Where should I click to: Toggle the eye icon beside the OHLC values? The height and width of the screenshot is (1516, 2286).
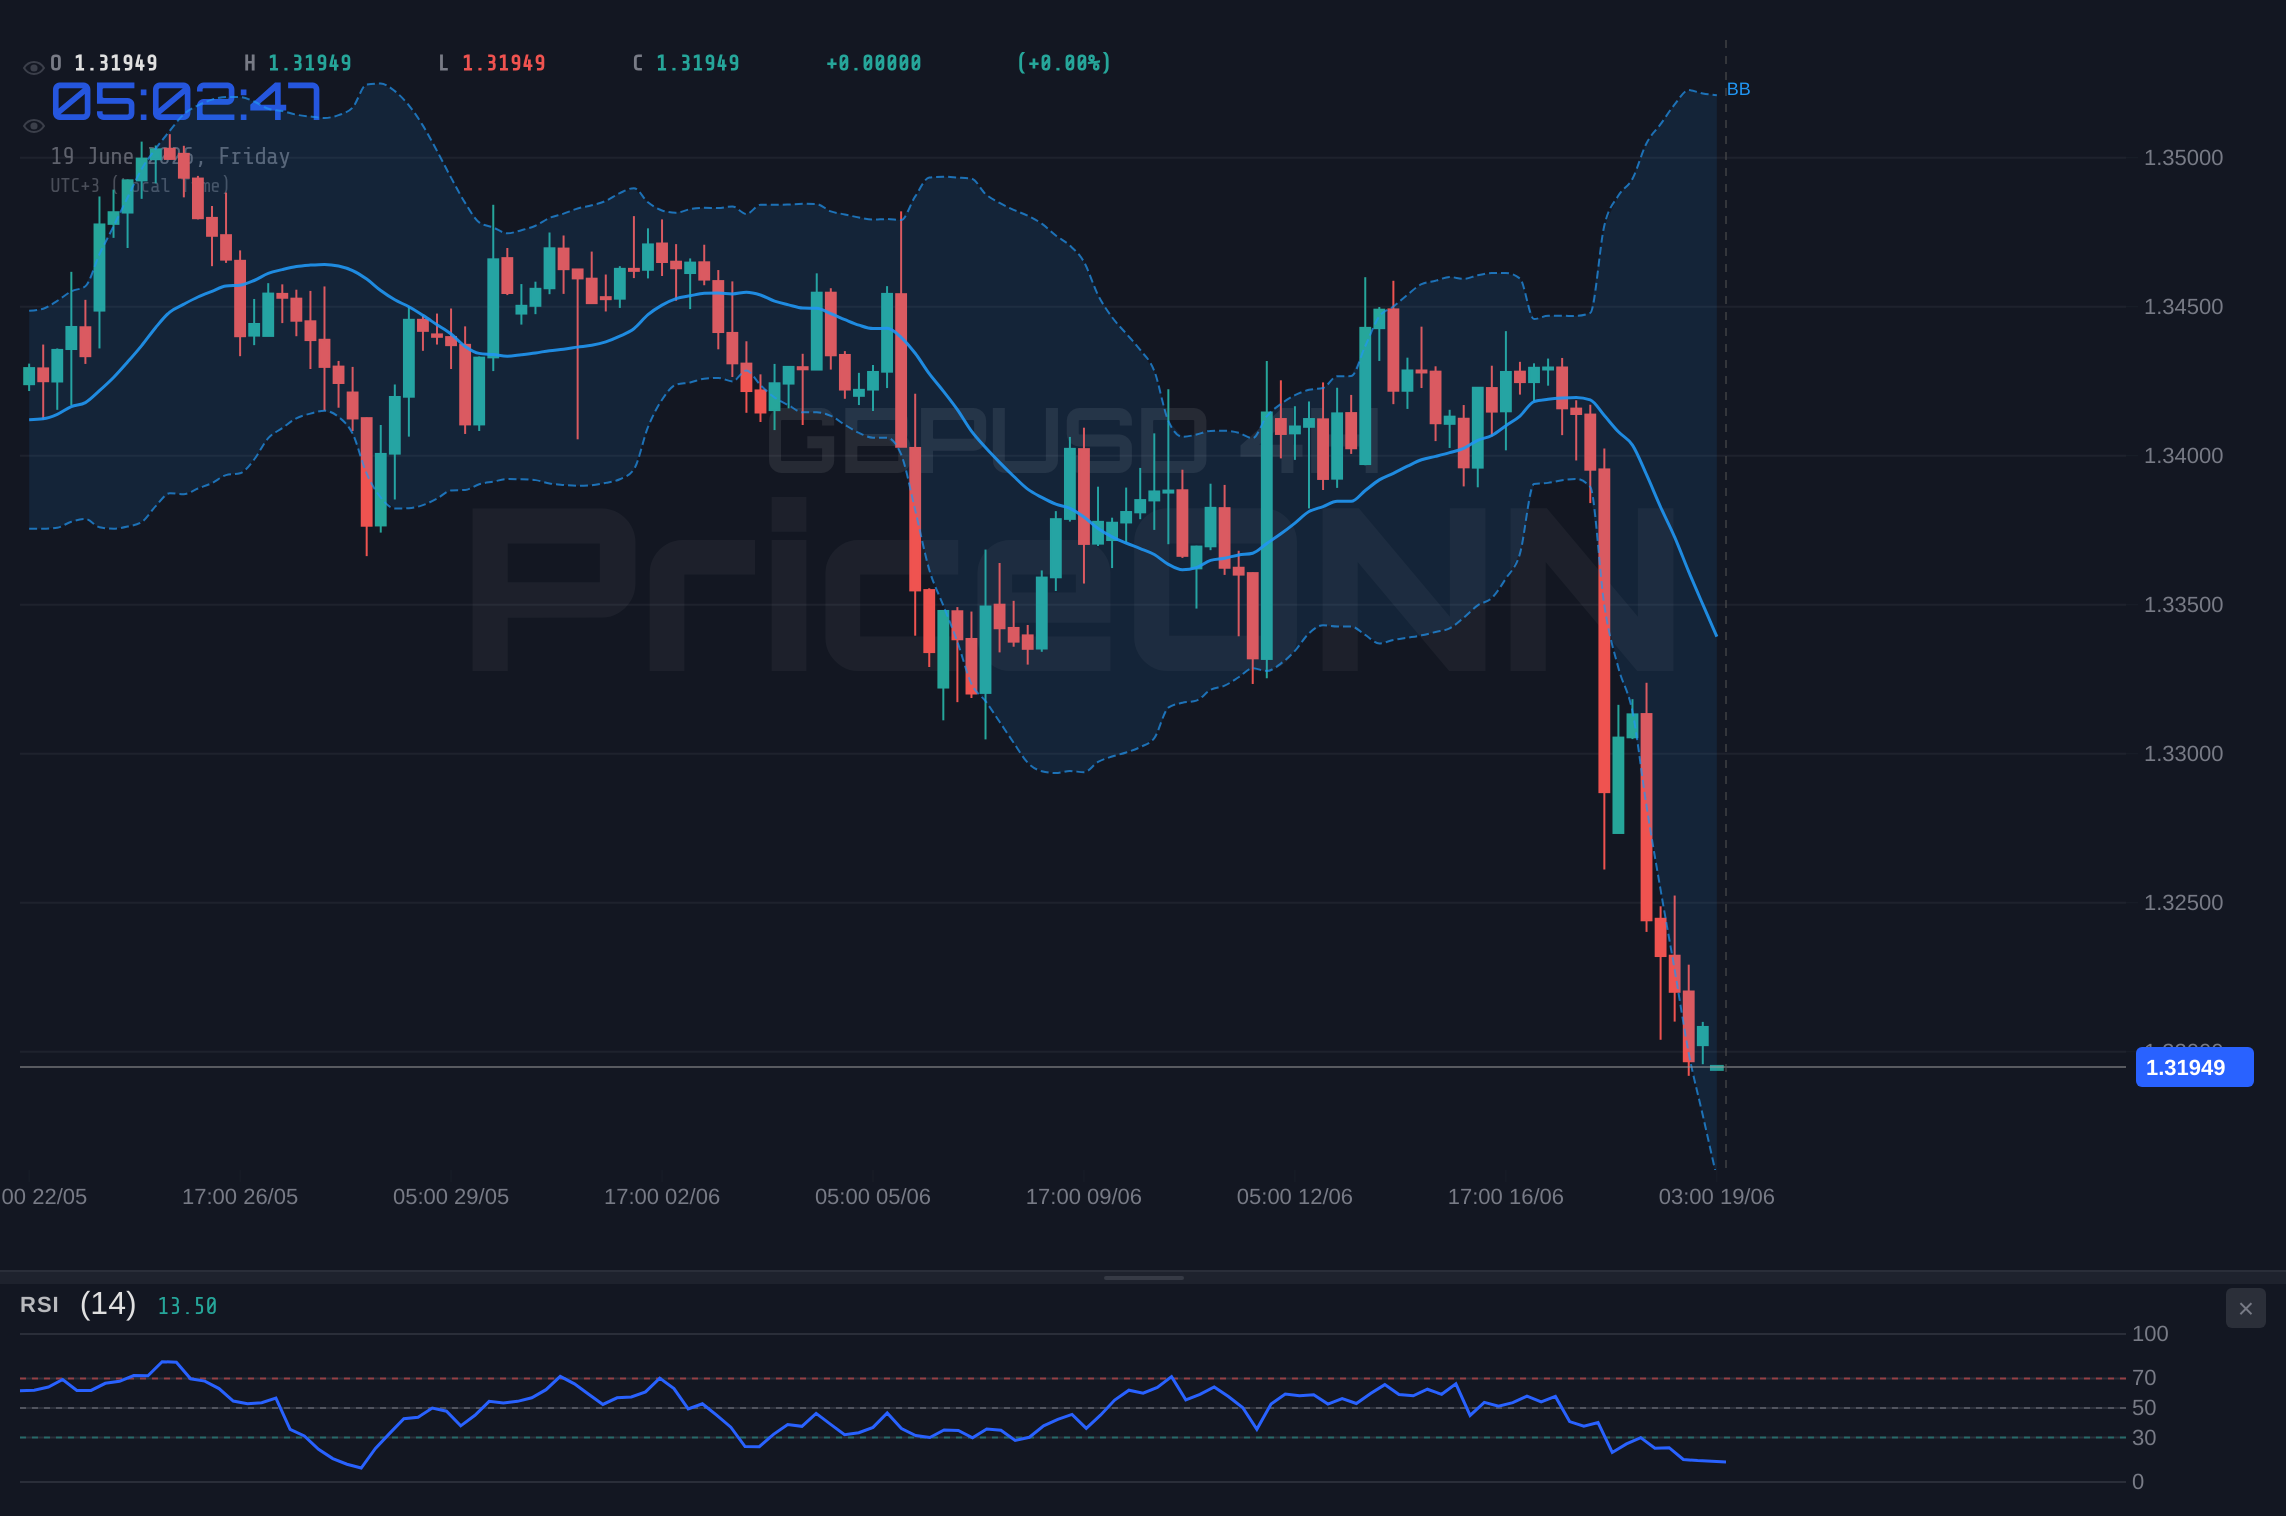(33, 68)
